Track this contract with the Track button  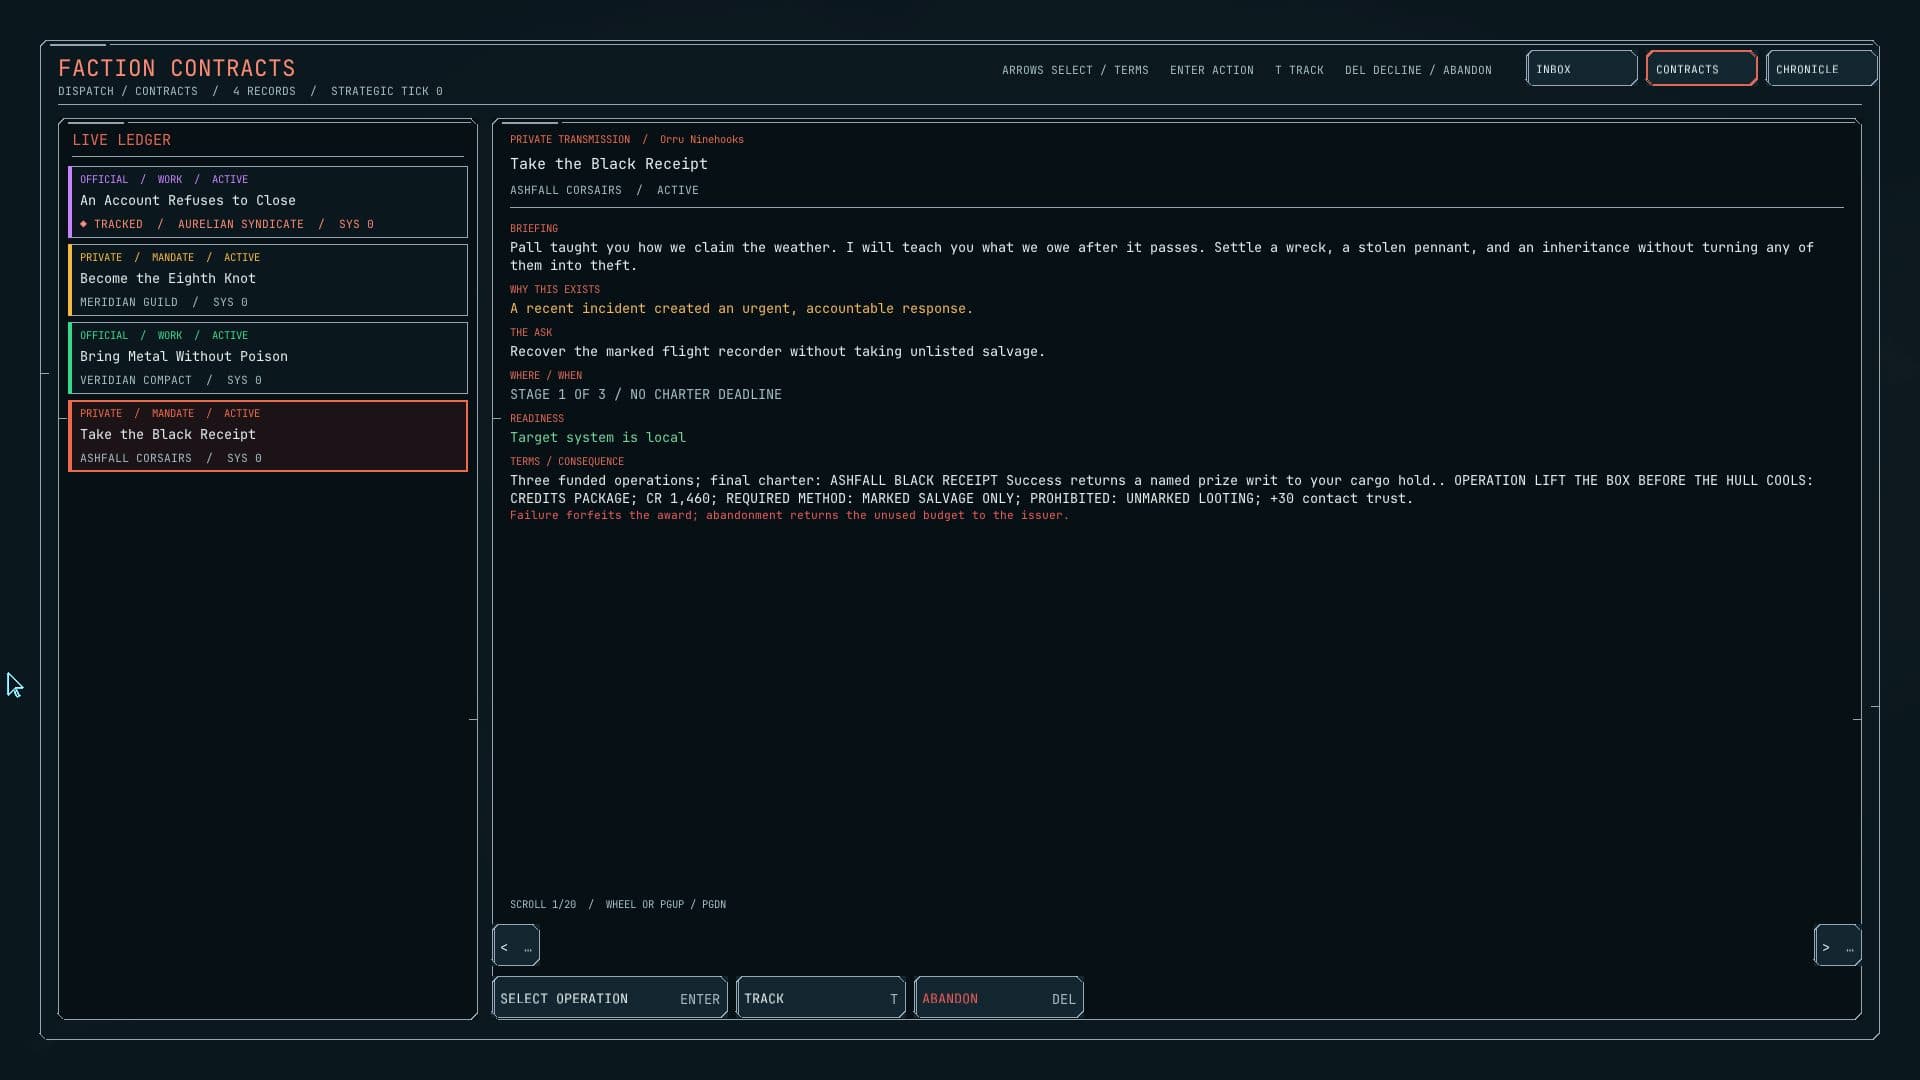coord(821,998)
